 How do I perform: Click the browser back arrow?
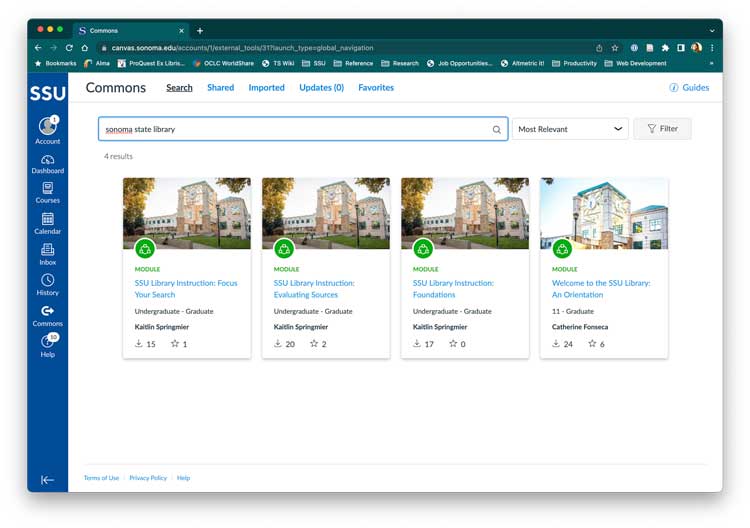tap(38, 48)
